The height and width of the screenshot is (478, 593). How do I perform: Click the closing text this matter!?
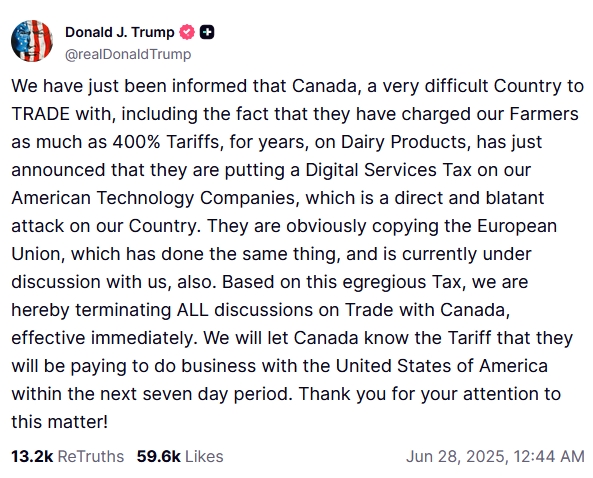[x=60, y=422]
